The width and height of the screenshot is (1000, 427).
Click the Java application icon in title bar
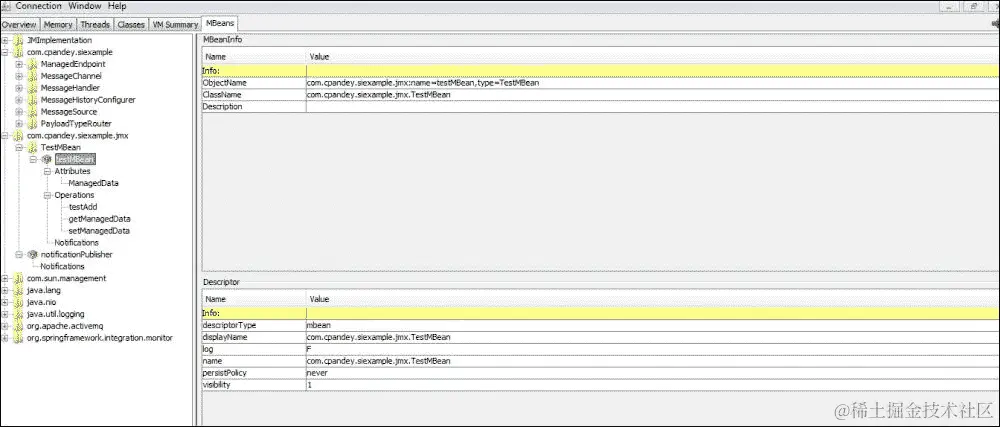[6, 6]
